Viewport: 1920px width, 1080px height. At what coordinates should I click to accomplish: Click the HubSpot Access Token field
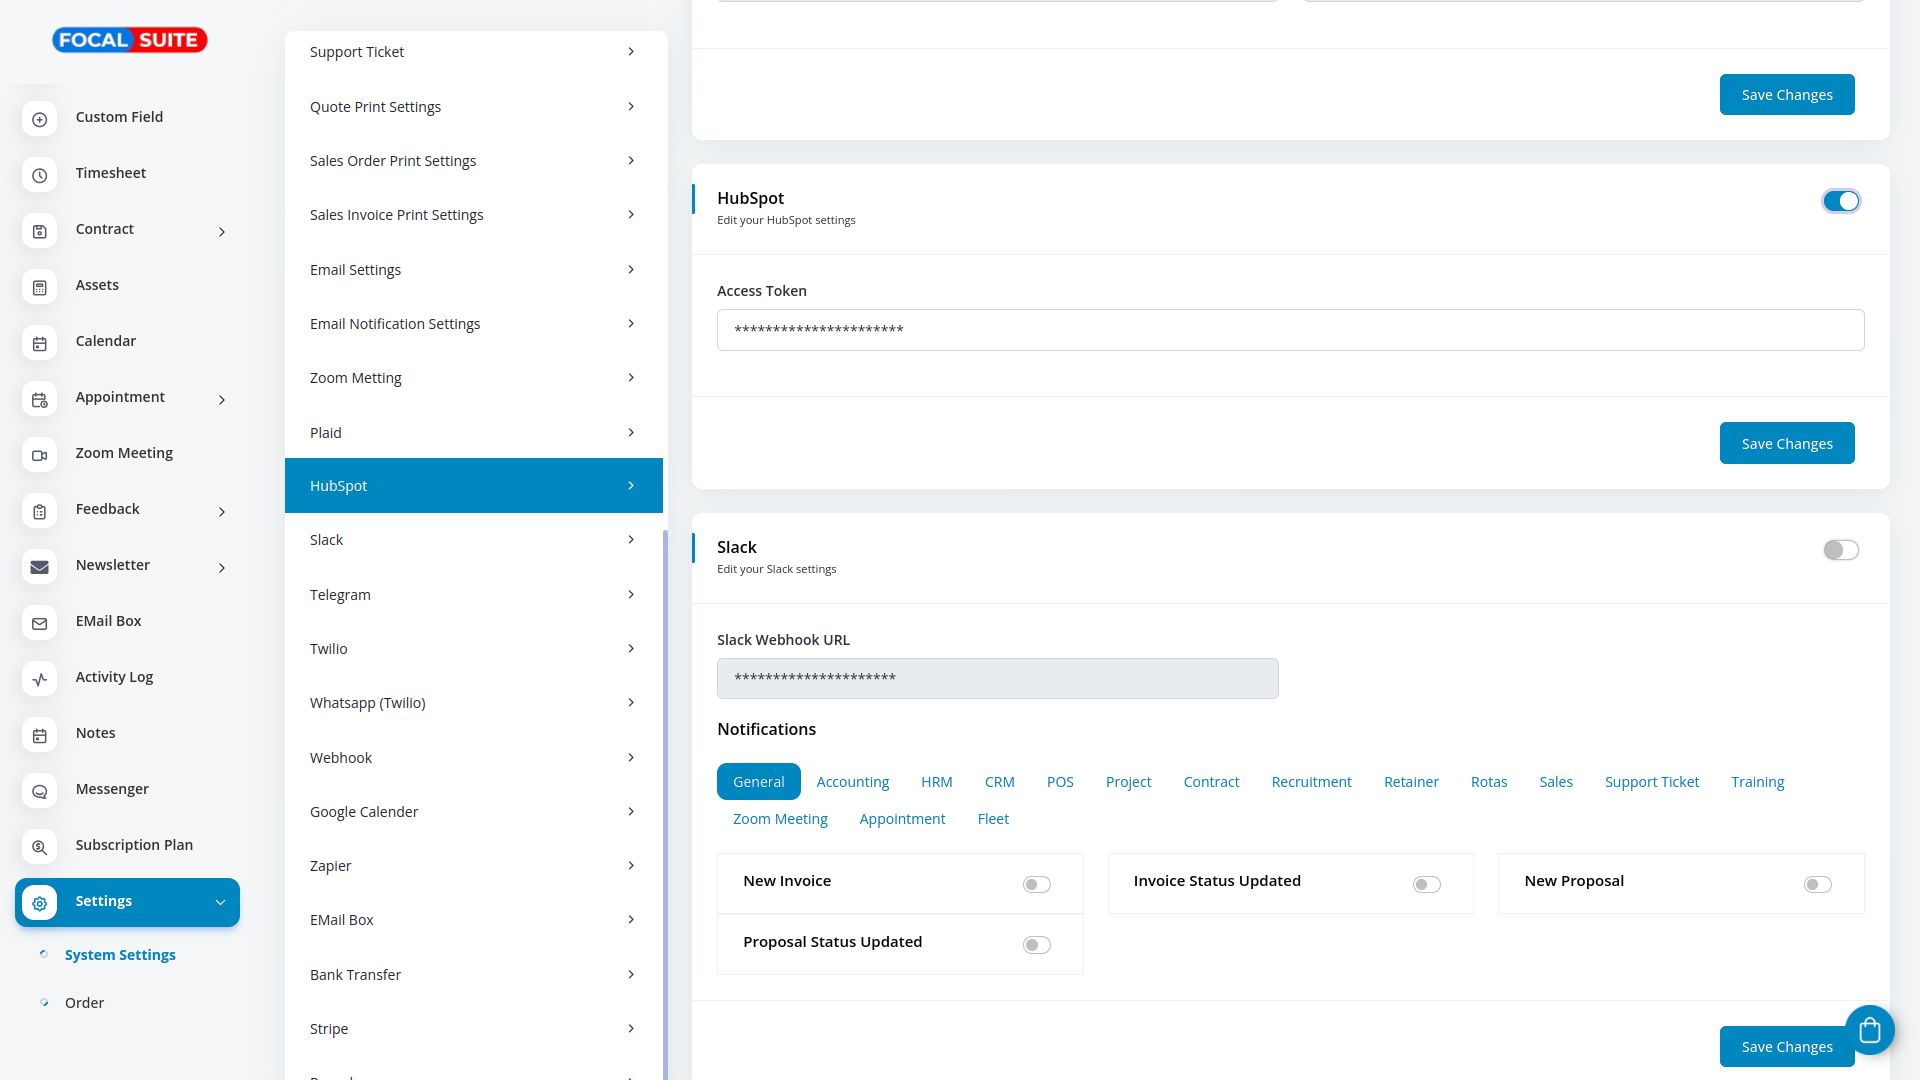[1290, 330]
